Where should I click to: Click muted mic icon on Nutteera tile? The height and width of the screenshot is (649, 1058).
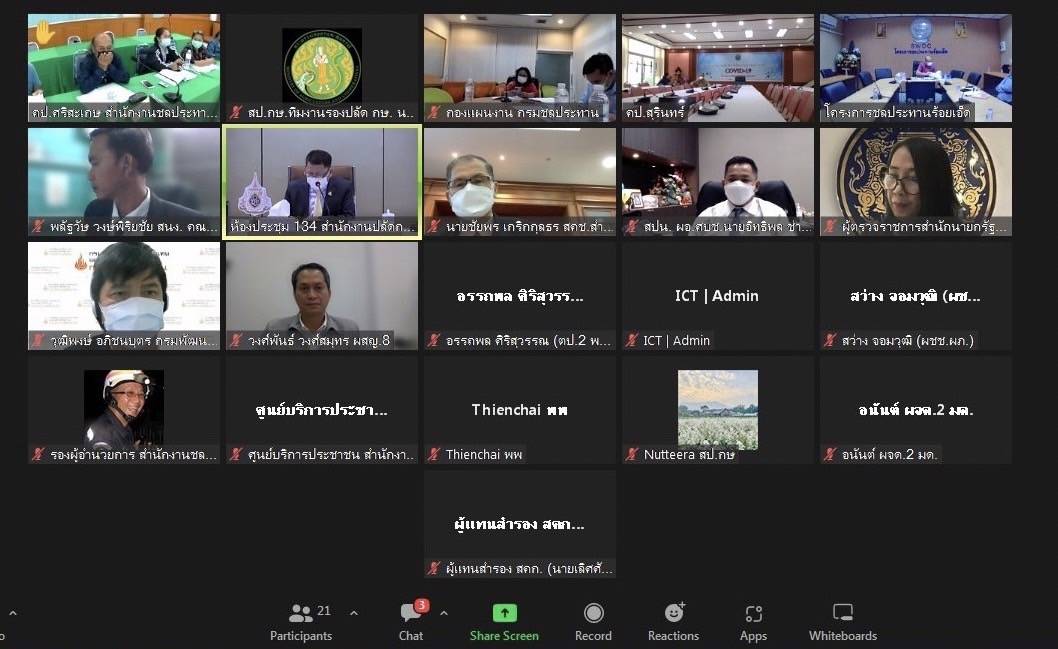(632, 454)
